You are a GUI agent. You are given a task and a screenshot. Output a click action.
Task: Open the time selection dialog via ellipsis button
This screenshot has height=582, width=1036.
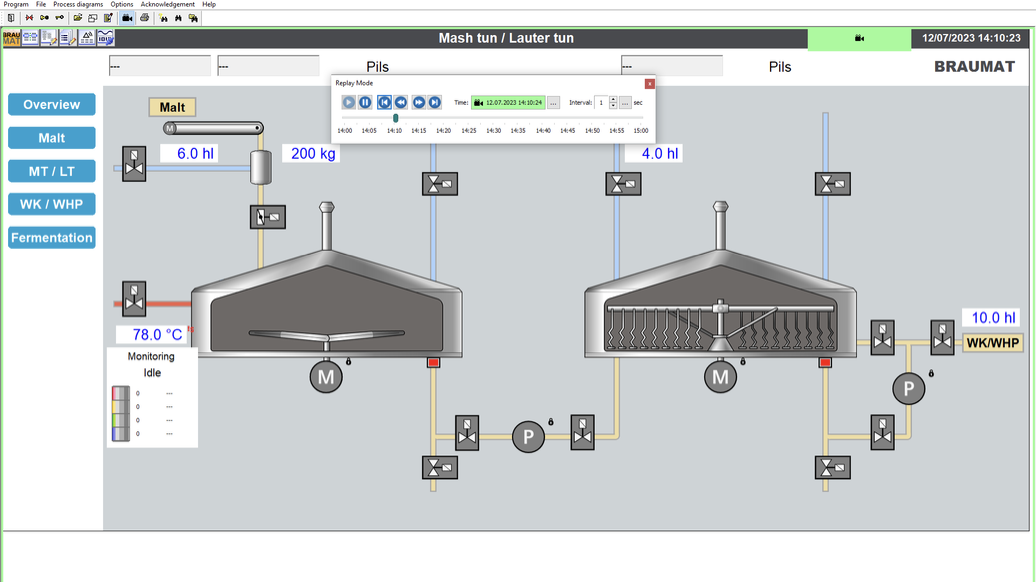click(x=554, y=102)
